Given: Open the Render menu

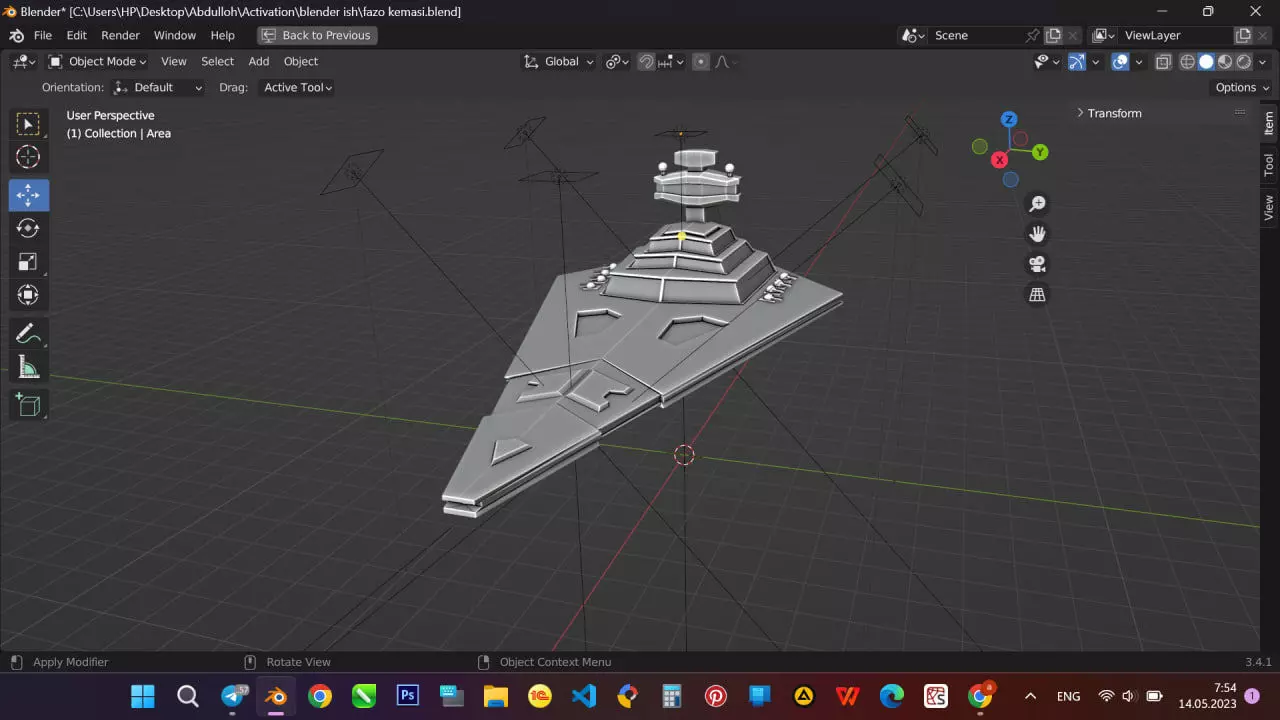Looking at the screenshot, I should (x=120, y=35).
